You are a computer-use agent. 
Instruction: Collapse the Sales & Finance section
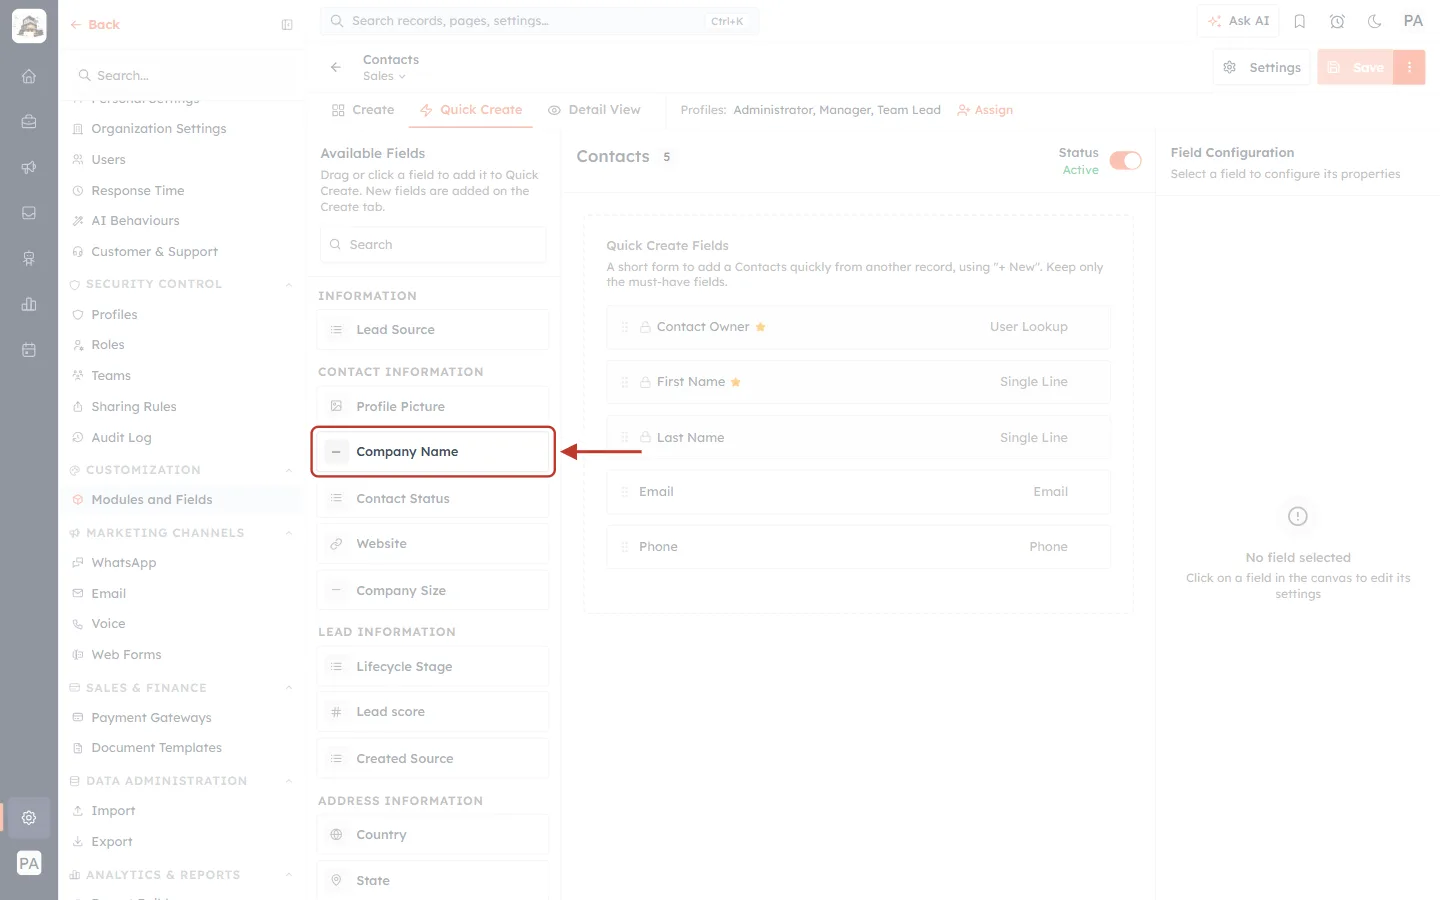click(289, 688)
